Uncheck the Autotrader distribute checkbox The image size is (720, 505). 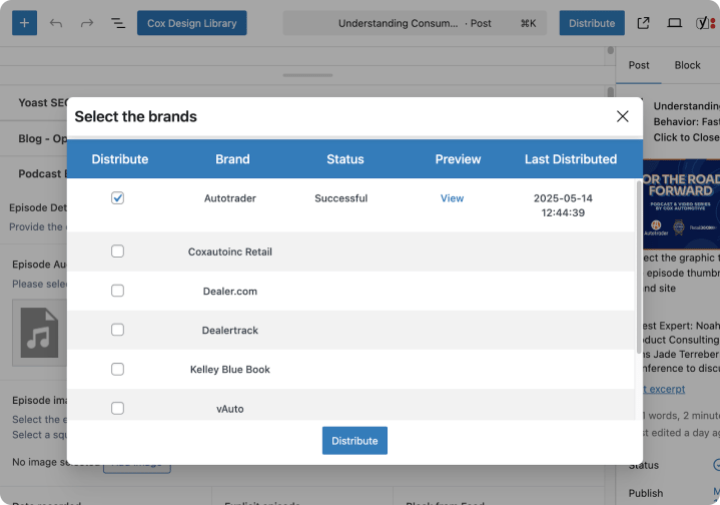[x=118, y=198]
